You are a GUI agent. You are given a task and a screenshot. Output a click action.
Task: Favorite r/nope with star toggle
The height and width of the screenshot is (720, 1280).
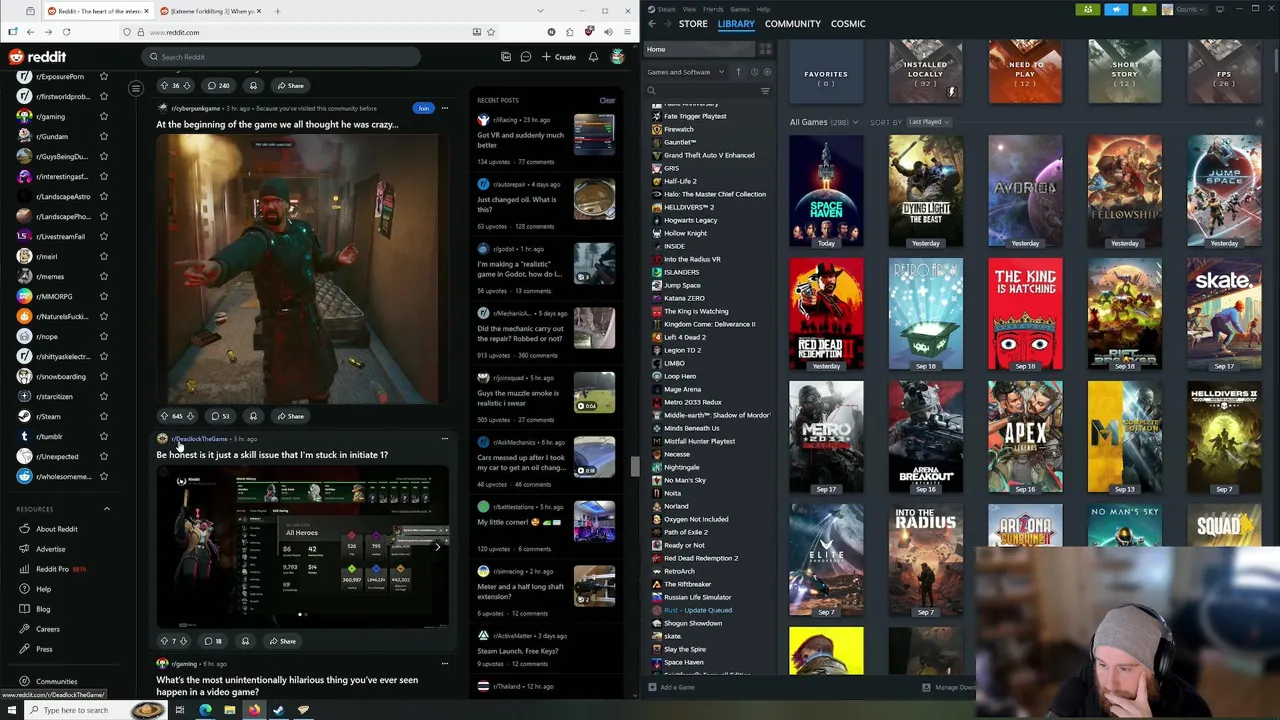(x=103, y=337)
